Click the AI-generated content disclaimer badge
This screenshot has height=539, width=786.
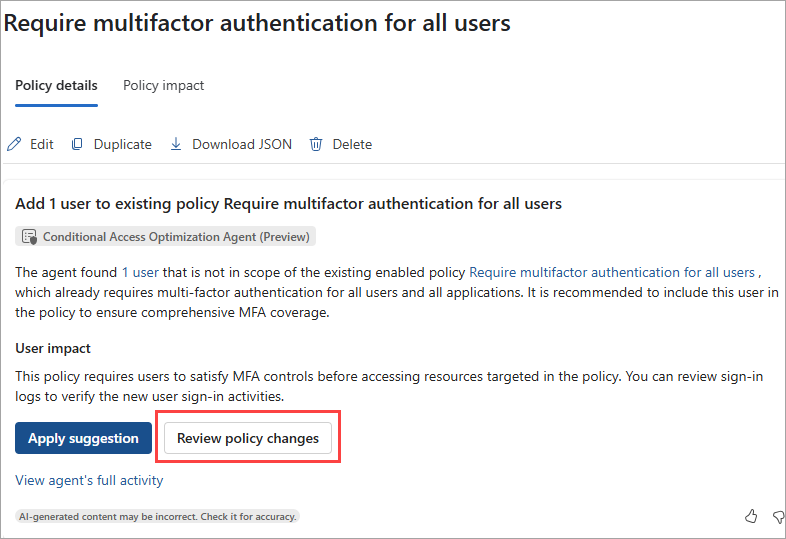point(157,516)
